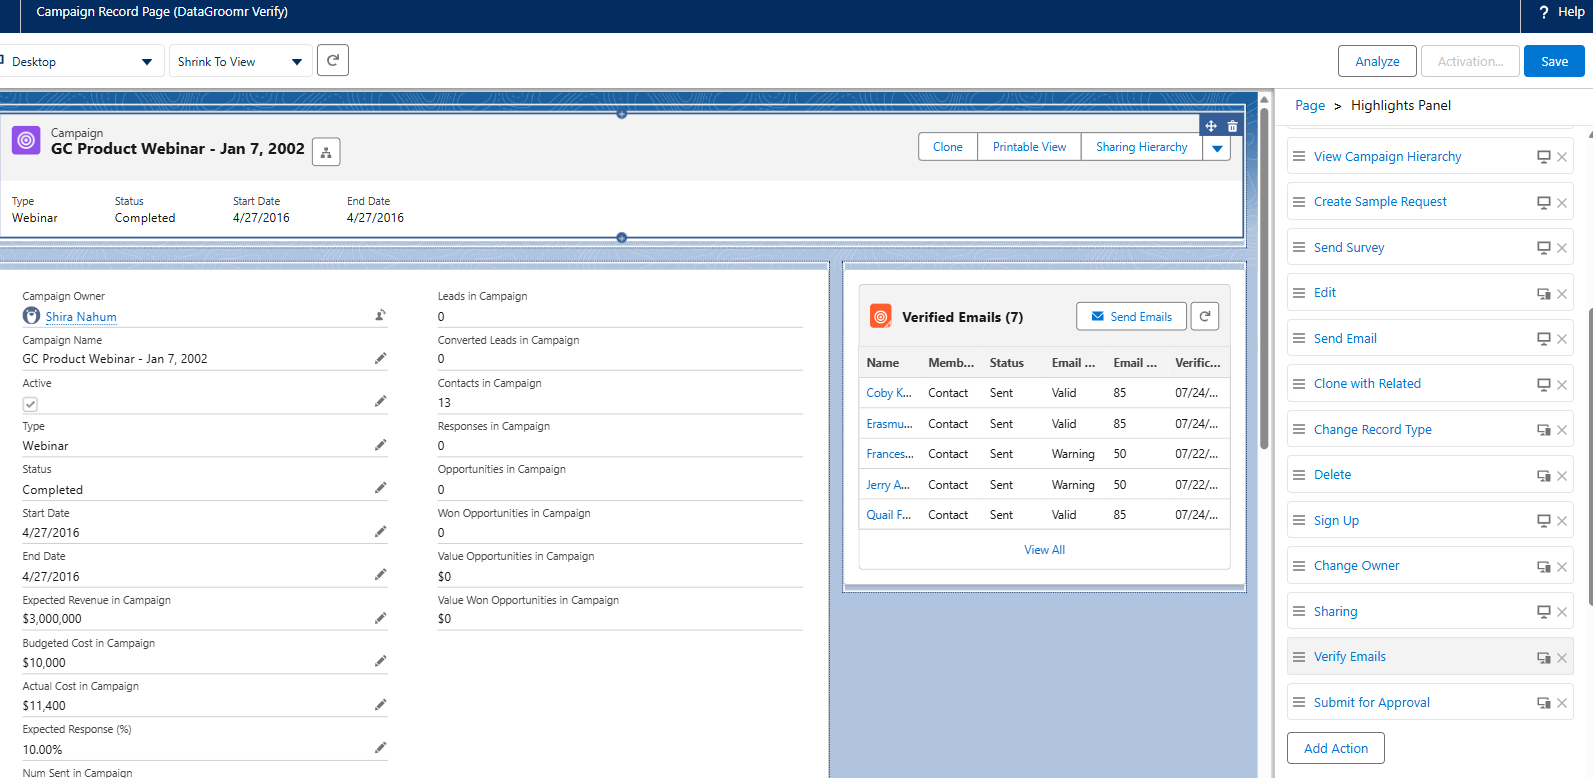Open View All in Verified Emails
This screenshot has height=778, width=1593.
coord(1044,550)
